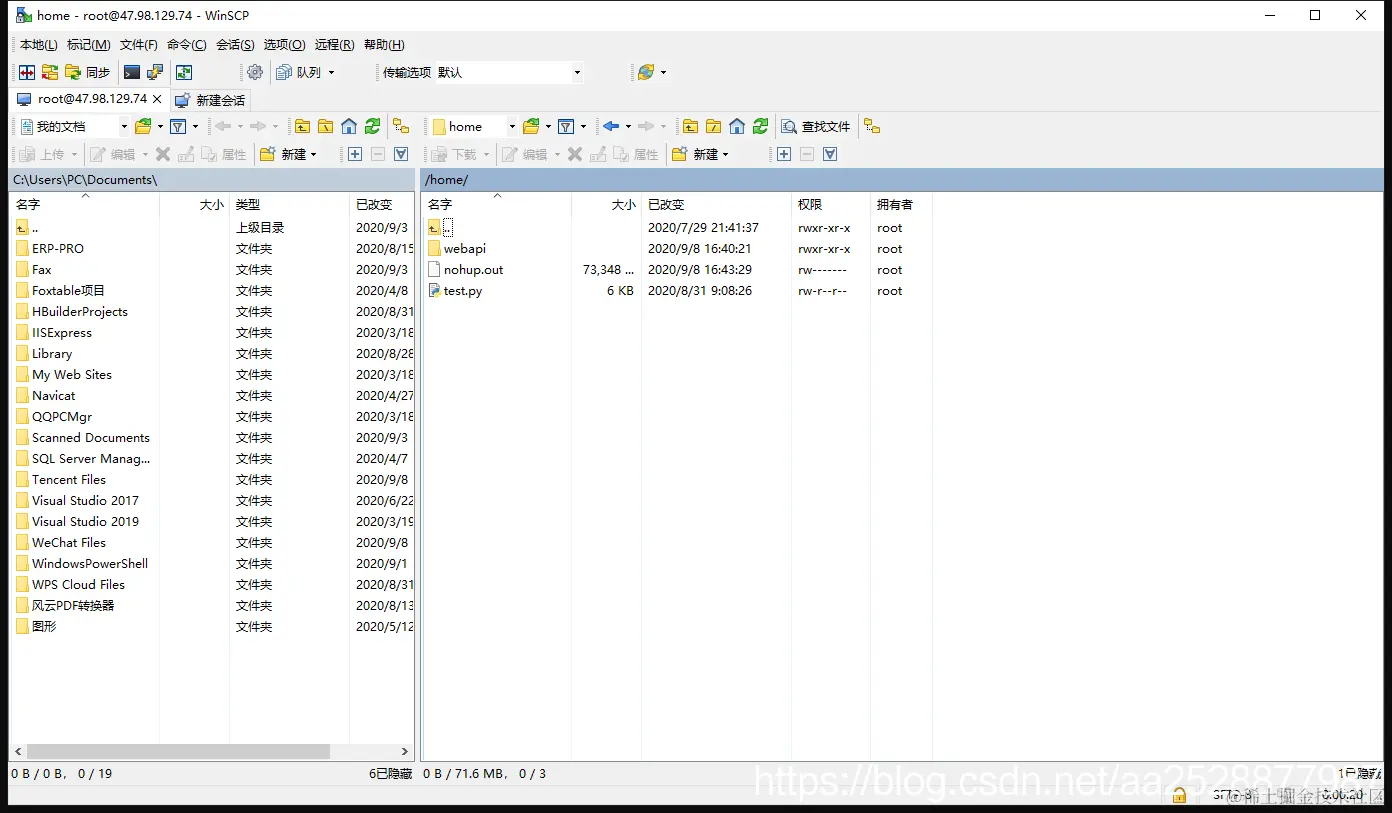The height and width of the screenshot is (813, 1392).
Task: Select the HBuilderProjects local folder
Action: pos(79,312)
